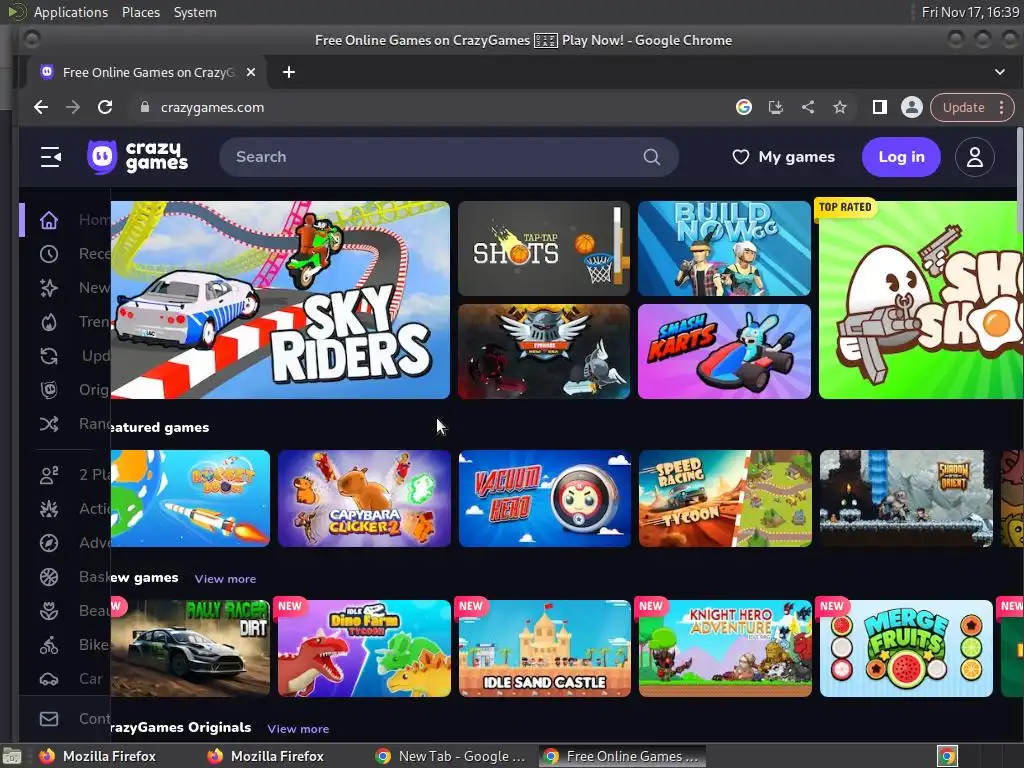Open the Idle Dino Farm Tycoon game
The width and height of the screenshot is (1024, 768).
(x=364, y=648)
